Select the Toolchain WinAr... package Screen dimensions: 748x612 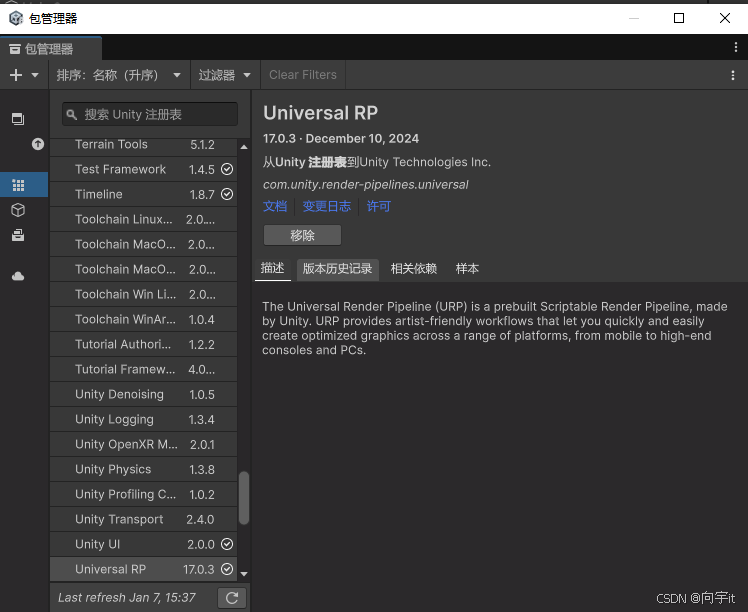(144, 319)
